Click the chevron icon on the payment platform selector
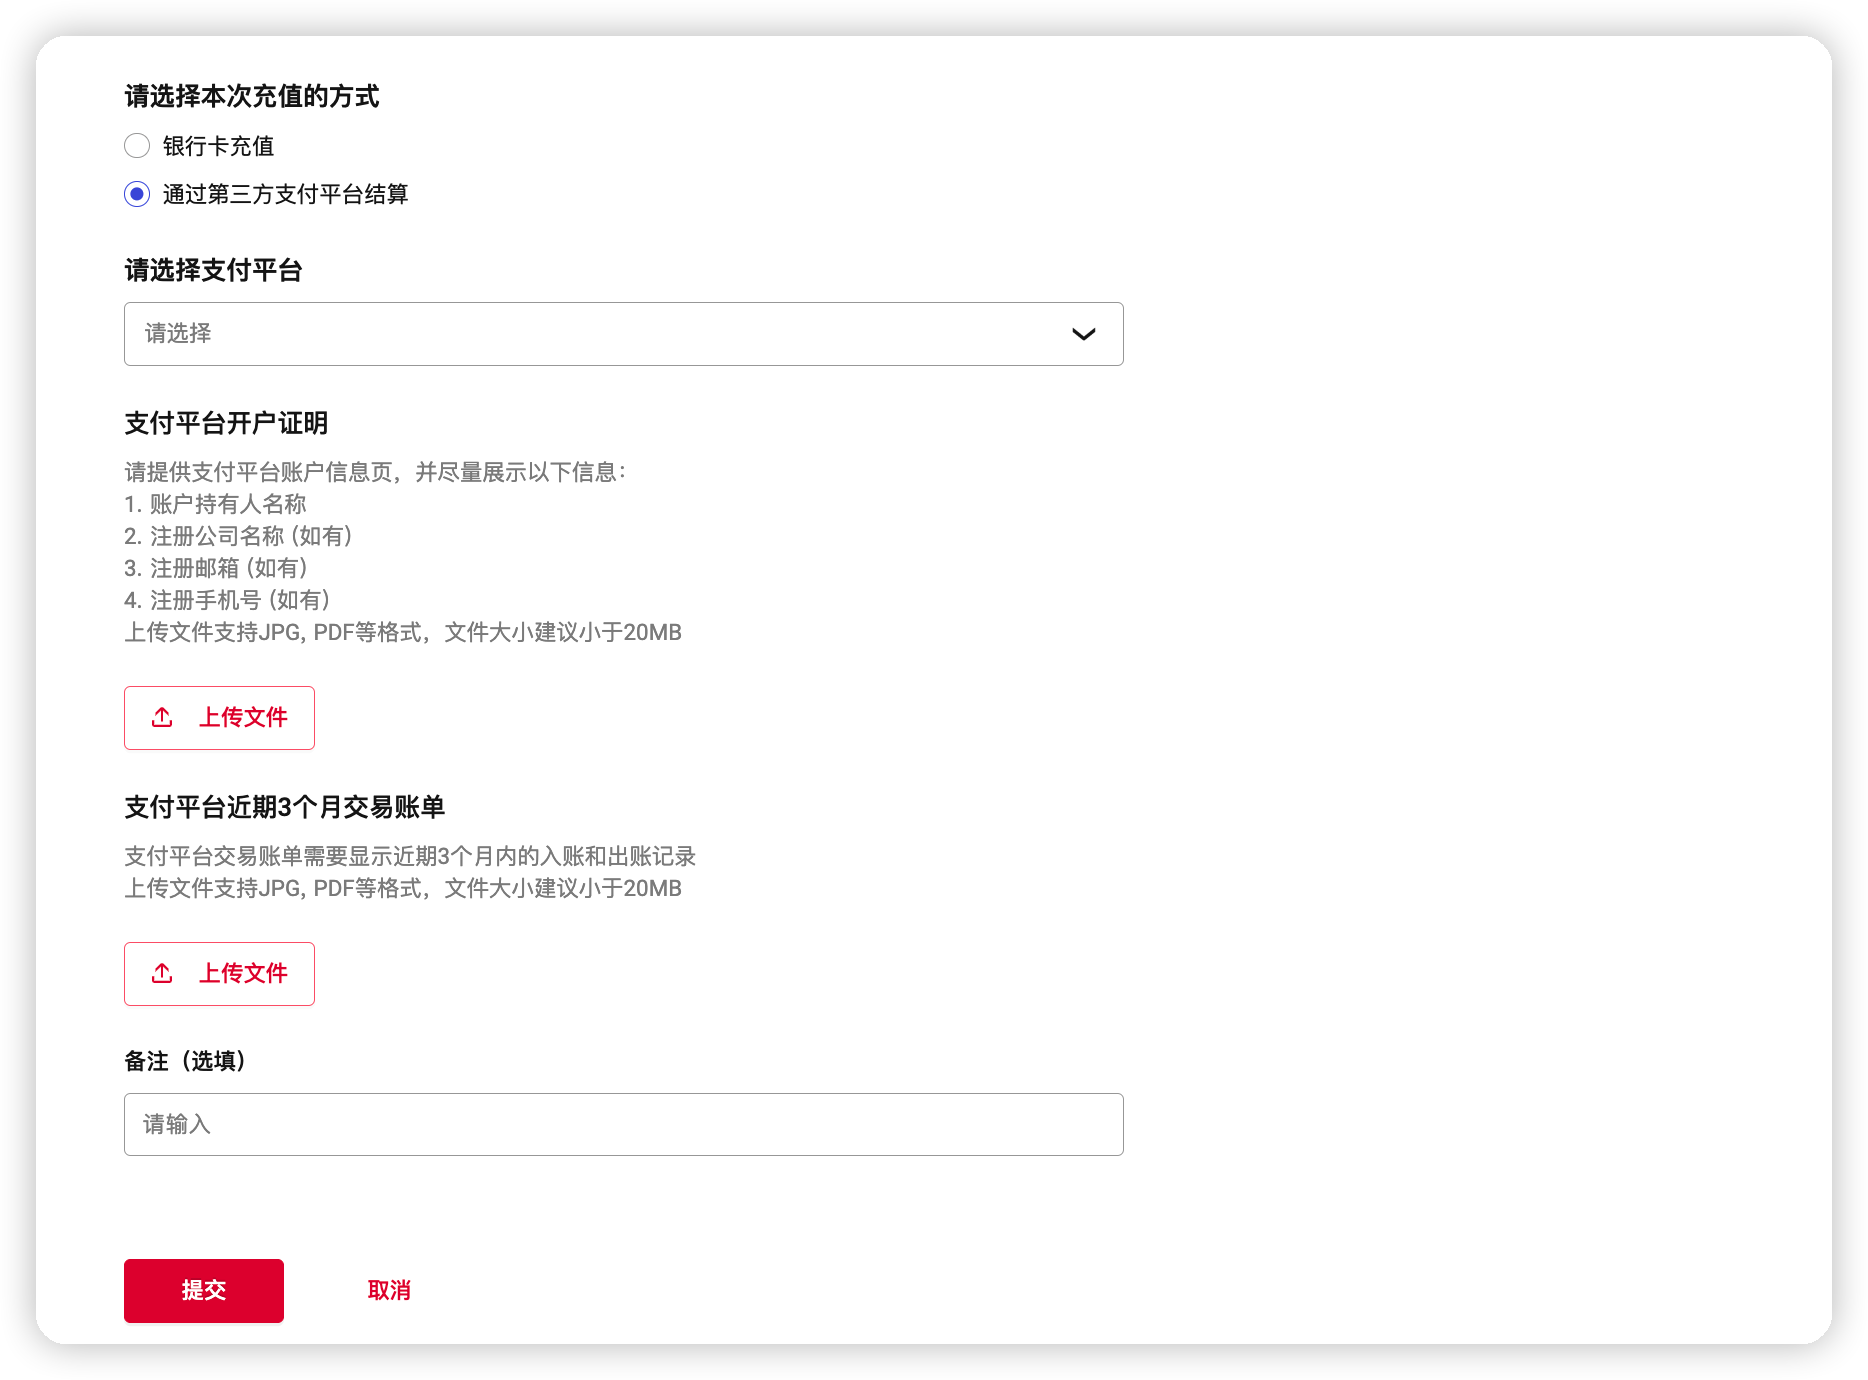Screen dimensions: 1868x1380 1085,334
